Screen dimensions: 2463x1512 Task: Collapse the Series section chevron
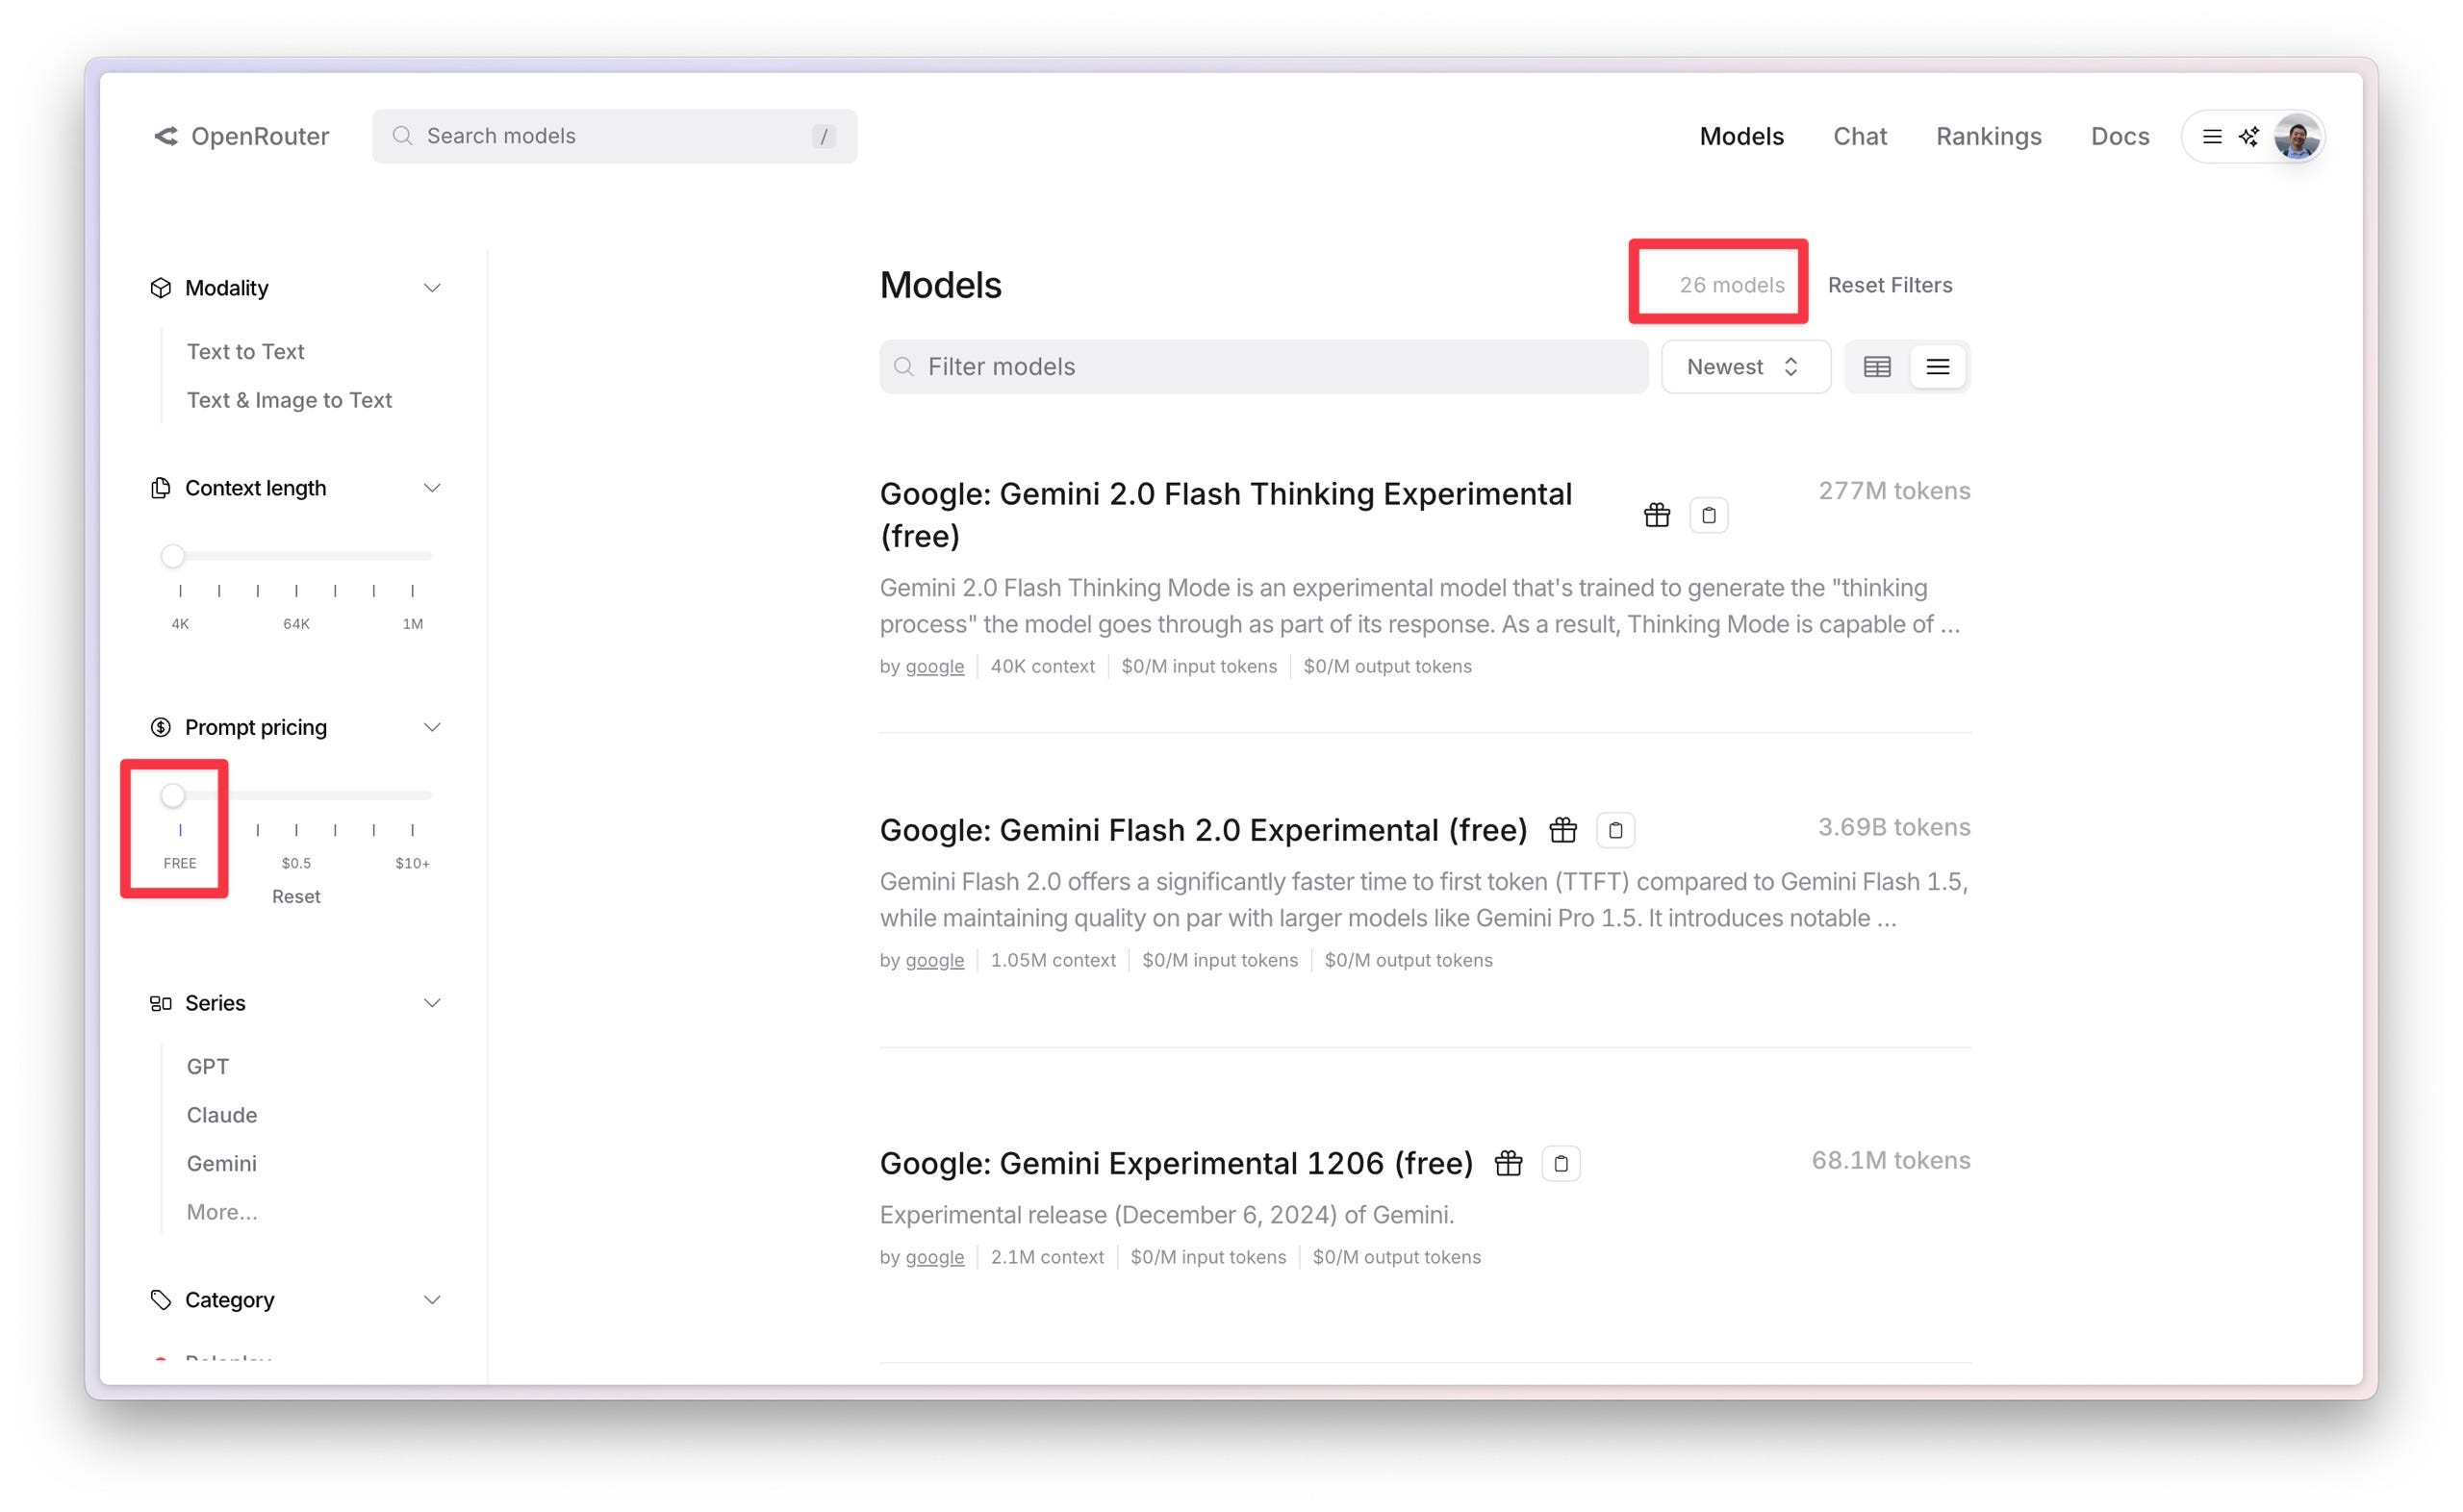(x=432, y=1003)
